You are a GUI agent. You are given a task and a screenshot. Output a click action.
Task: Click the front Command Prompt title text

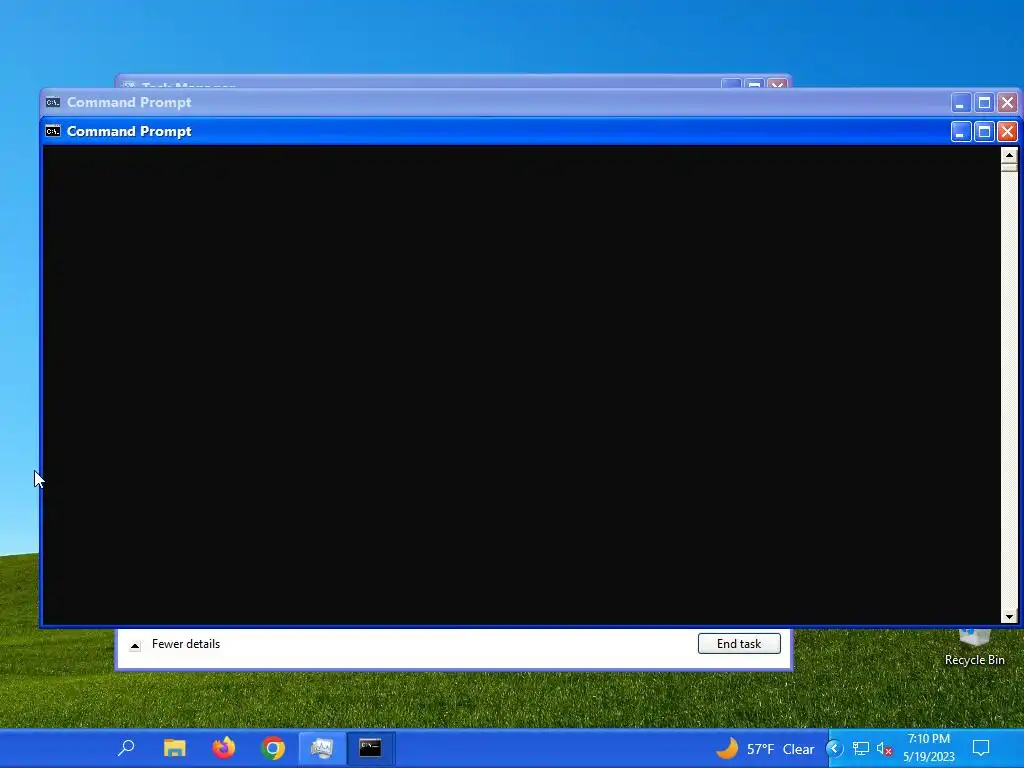click(129, 131)
